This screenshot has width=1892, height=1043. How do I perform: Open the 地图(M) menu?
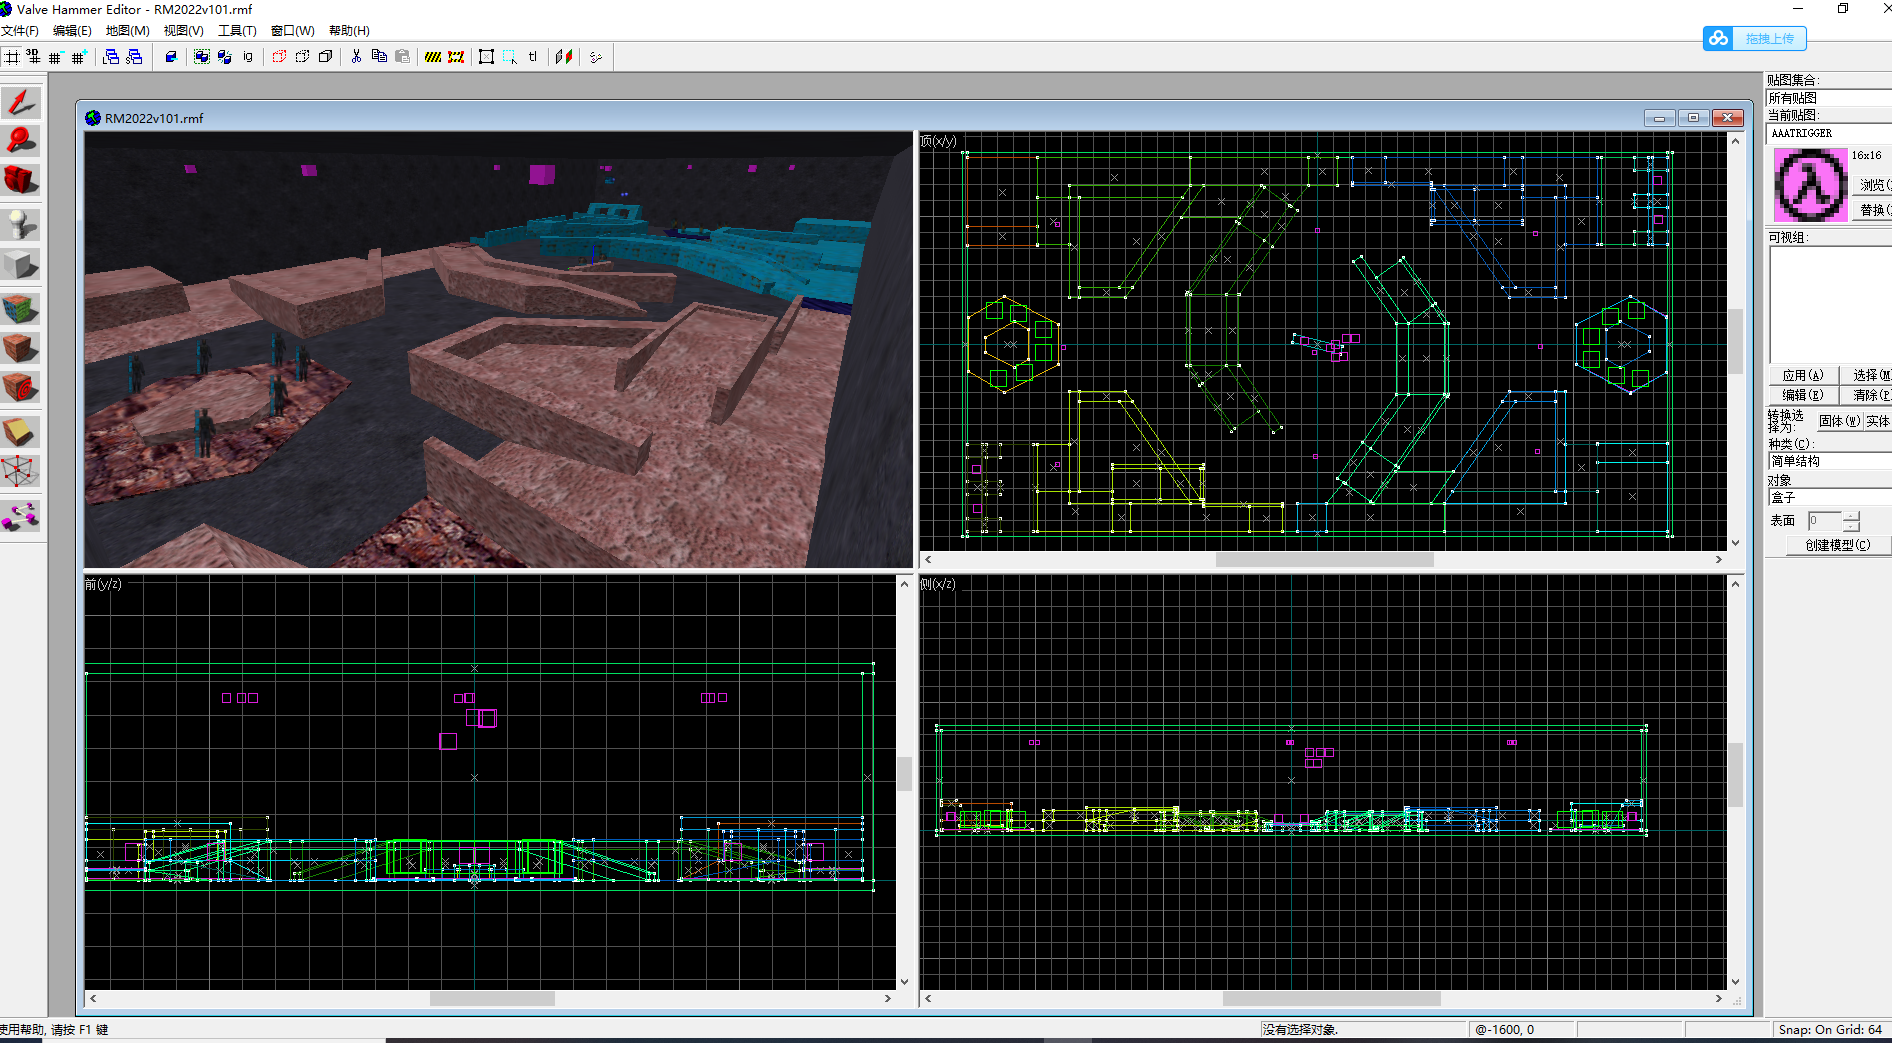[127, 31]
